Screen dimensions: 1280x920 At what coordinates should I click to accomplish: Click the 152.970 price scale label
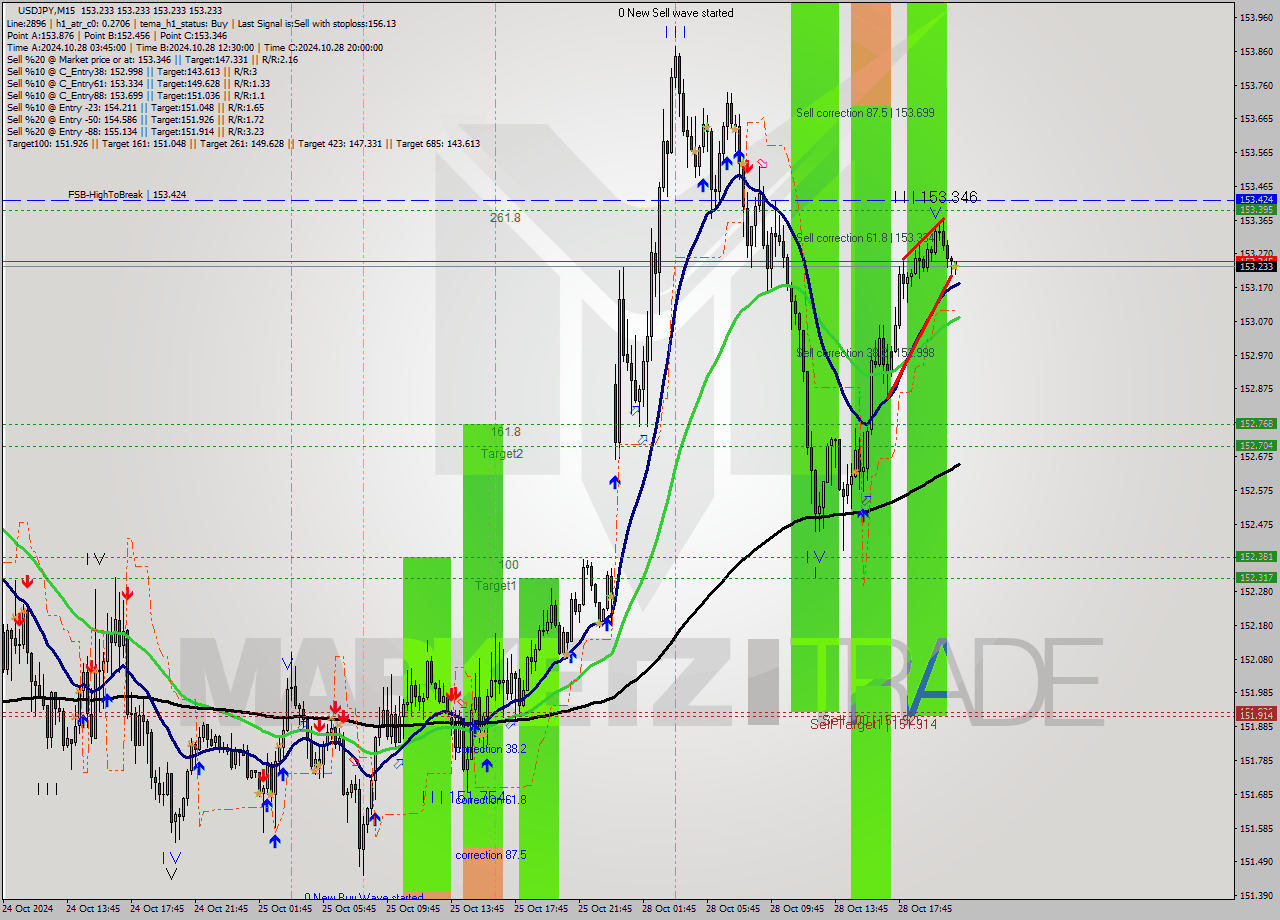[x=1256, y=355]
